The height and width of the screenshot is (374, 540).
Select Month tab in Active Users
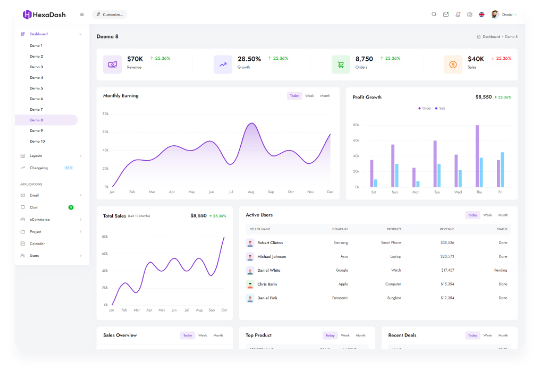503,215
